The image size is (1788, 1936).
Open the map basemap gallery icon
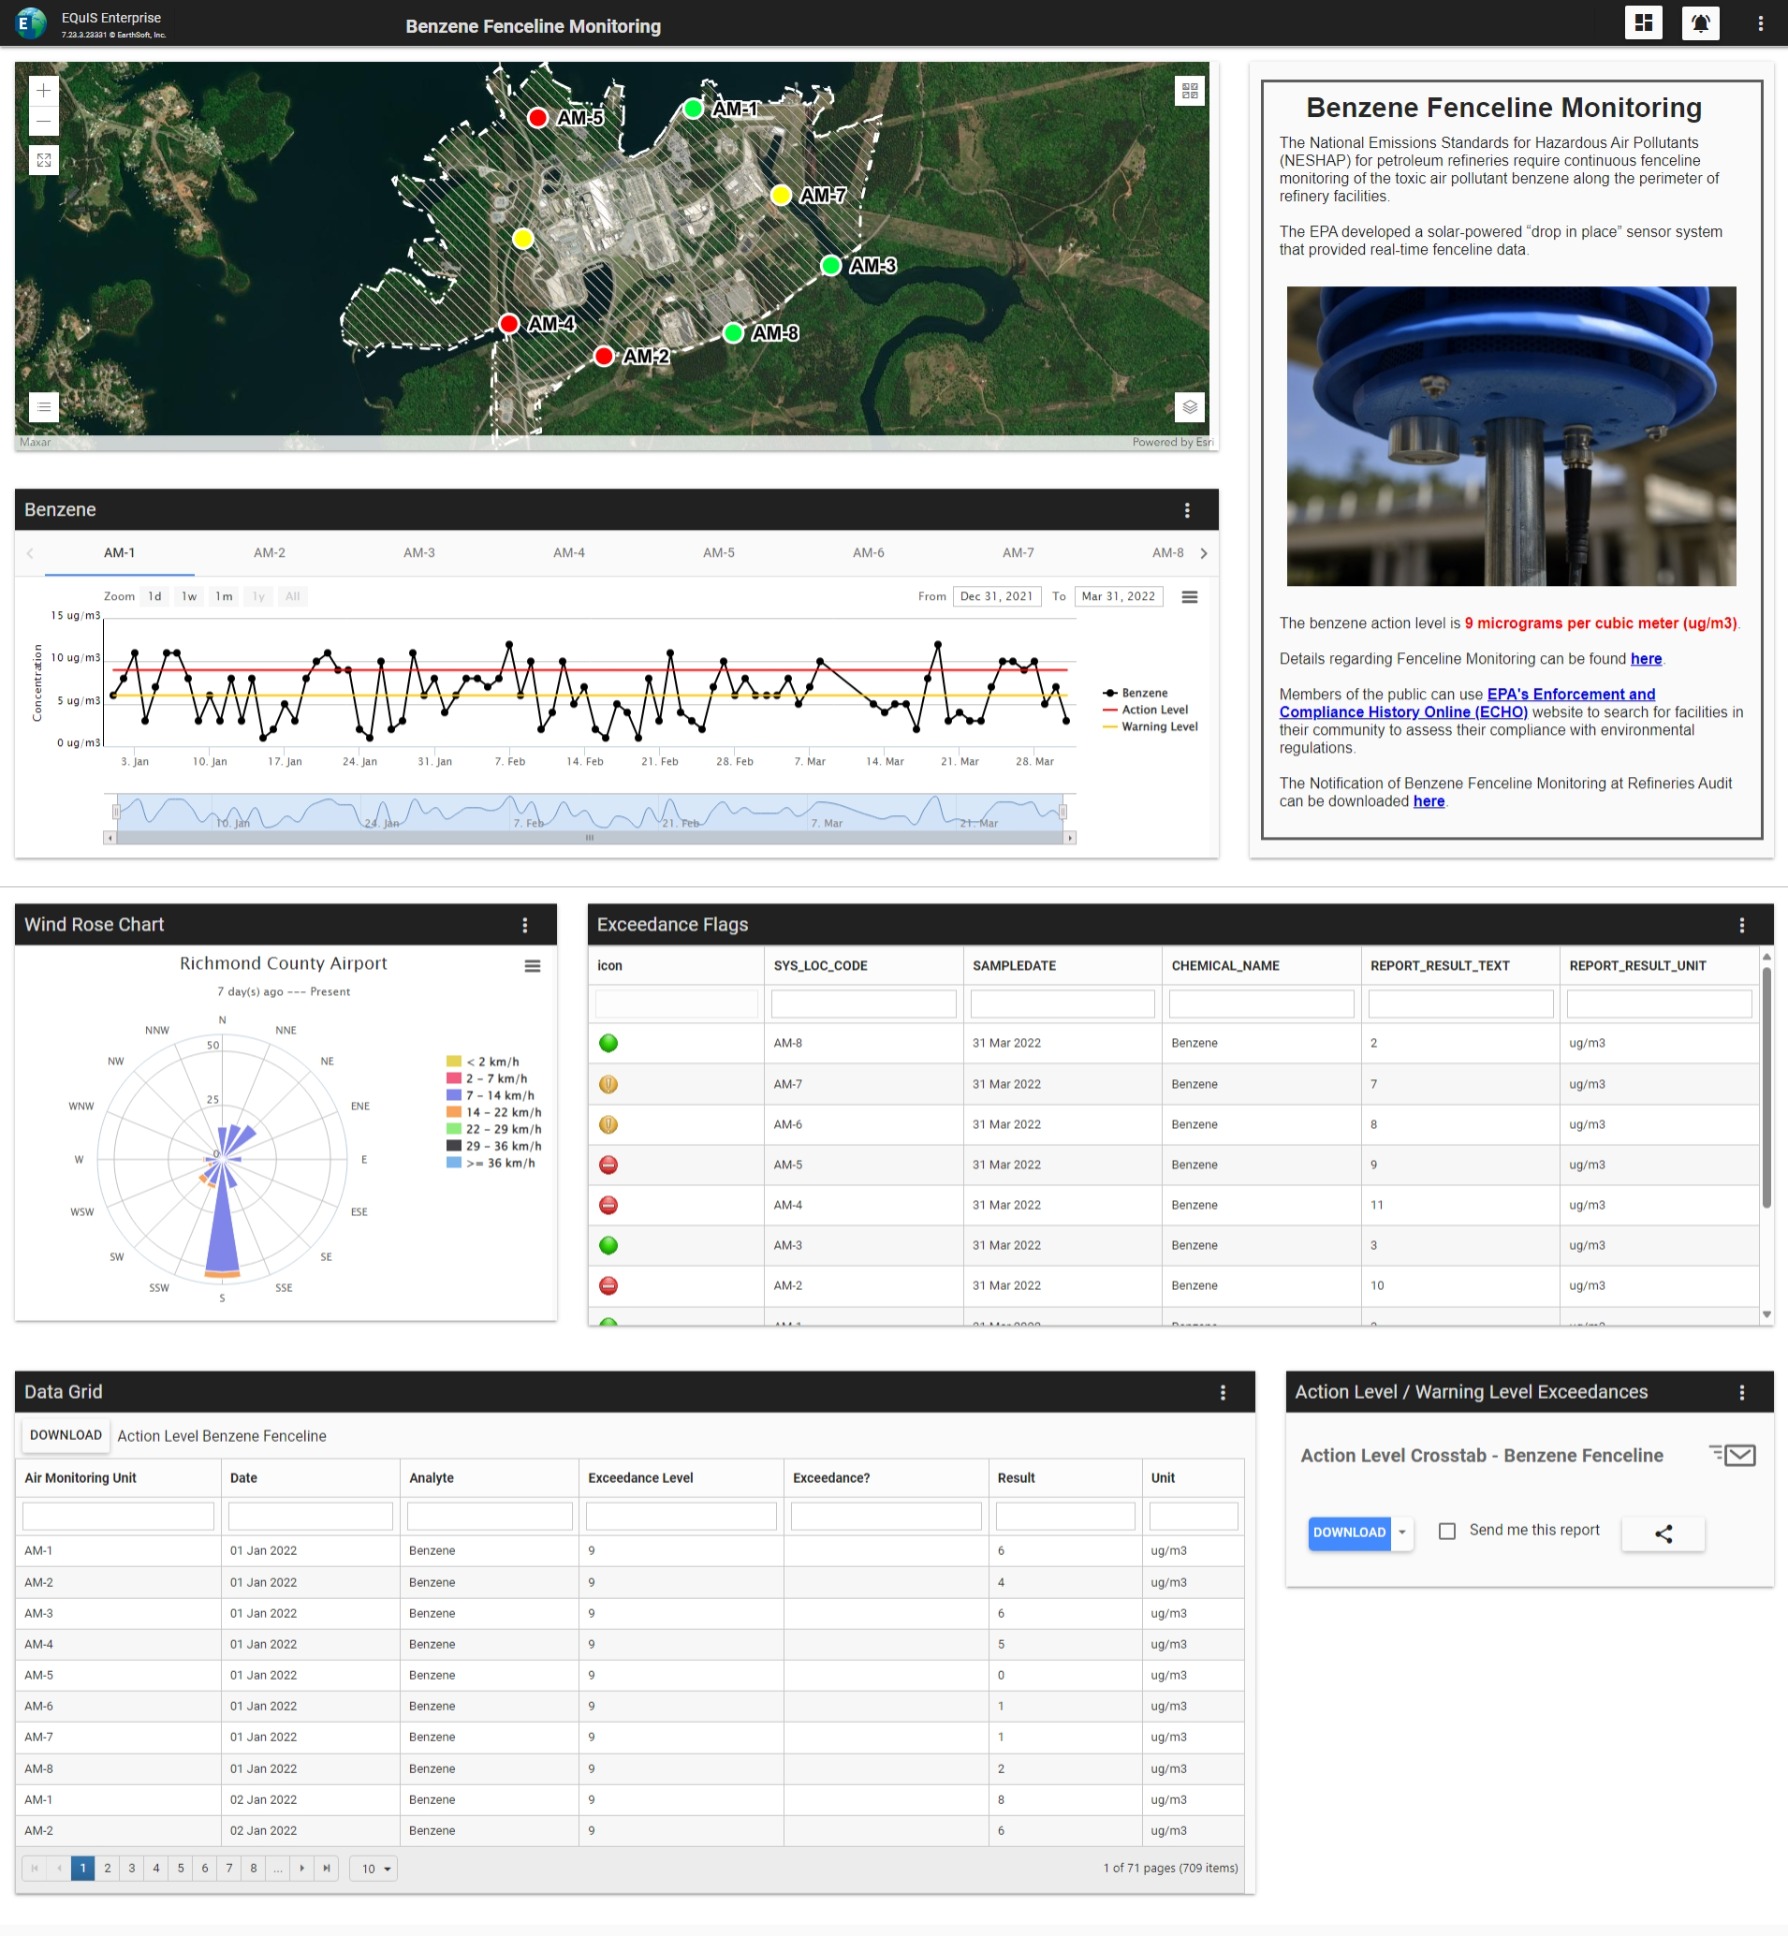click(1189, 91)
